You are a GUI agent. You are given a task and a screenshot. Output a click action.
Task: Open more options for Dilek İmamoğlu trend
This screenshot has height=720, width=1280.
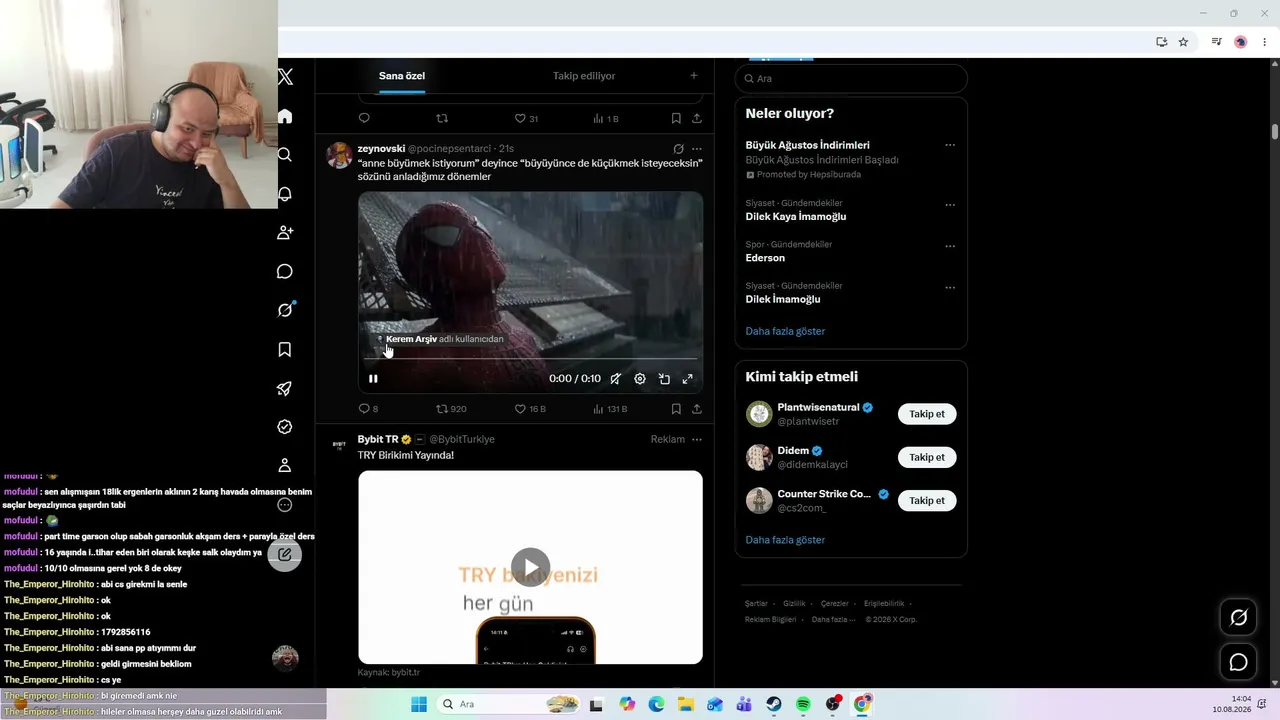[950, 287]
